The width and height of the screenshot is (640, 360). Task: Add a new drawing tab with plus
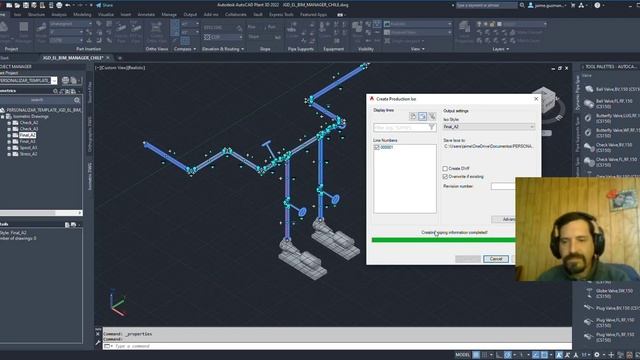coord(120,58)
